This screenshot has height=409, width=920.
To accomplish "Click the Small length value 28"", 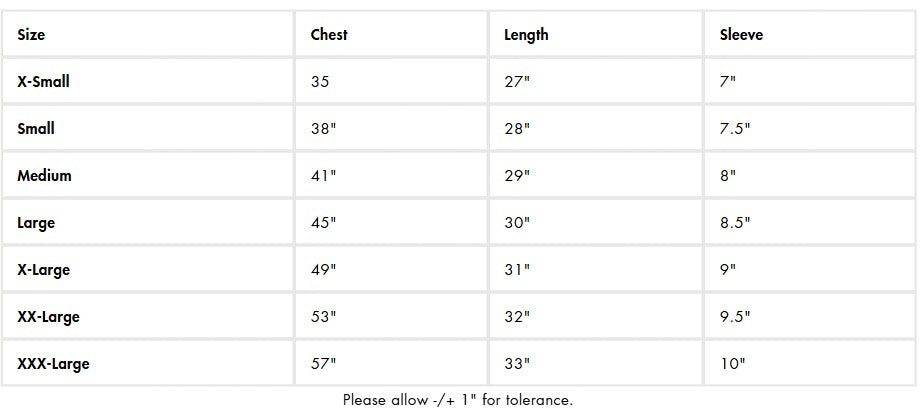I will coord(517,129).
